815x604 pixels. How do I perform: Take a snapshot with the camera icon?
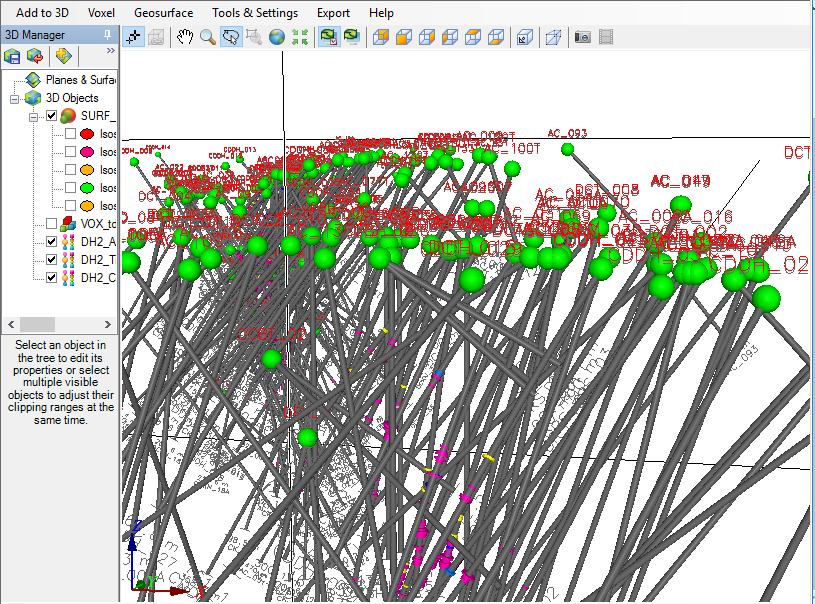582,37
